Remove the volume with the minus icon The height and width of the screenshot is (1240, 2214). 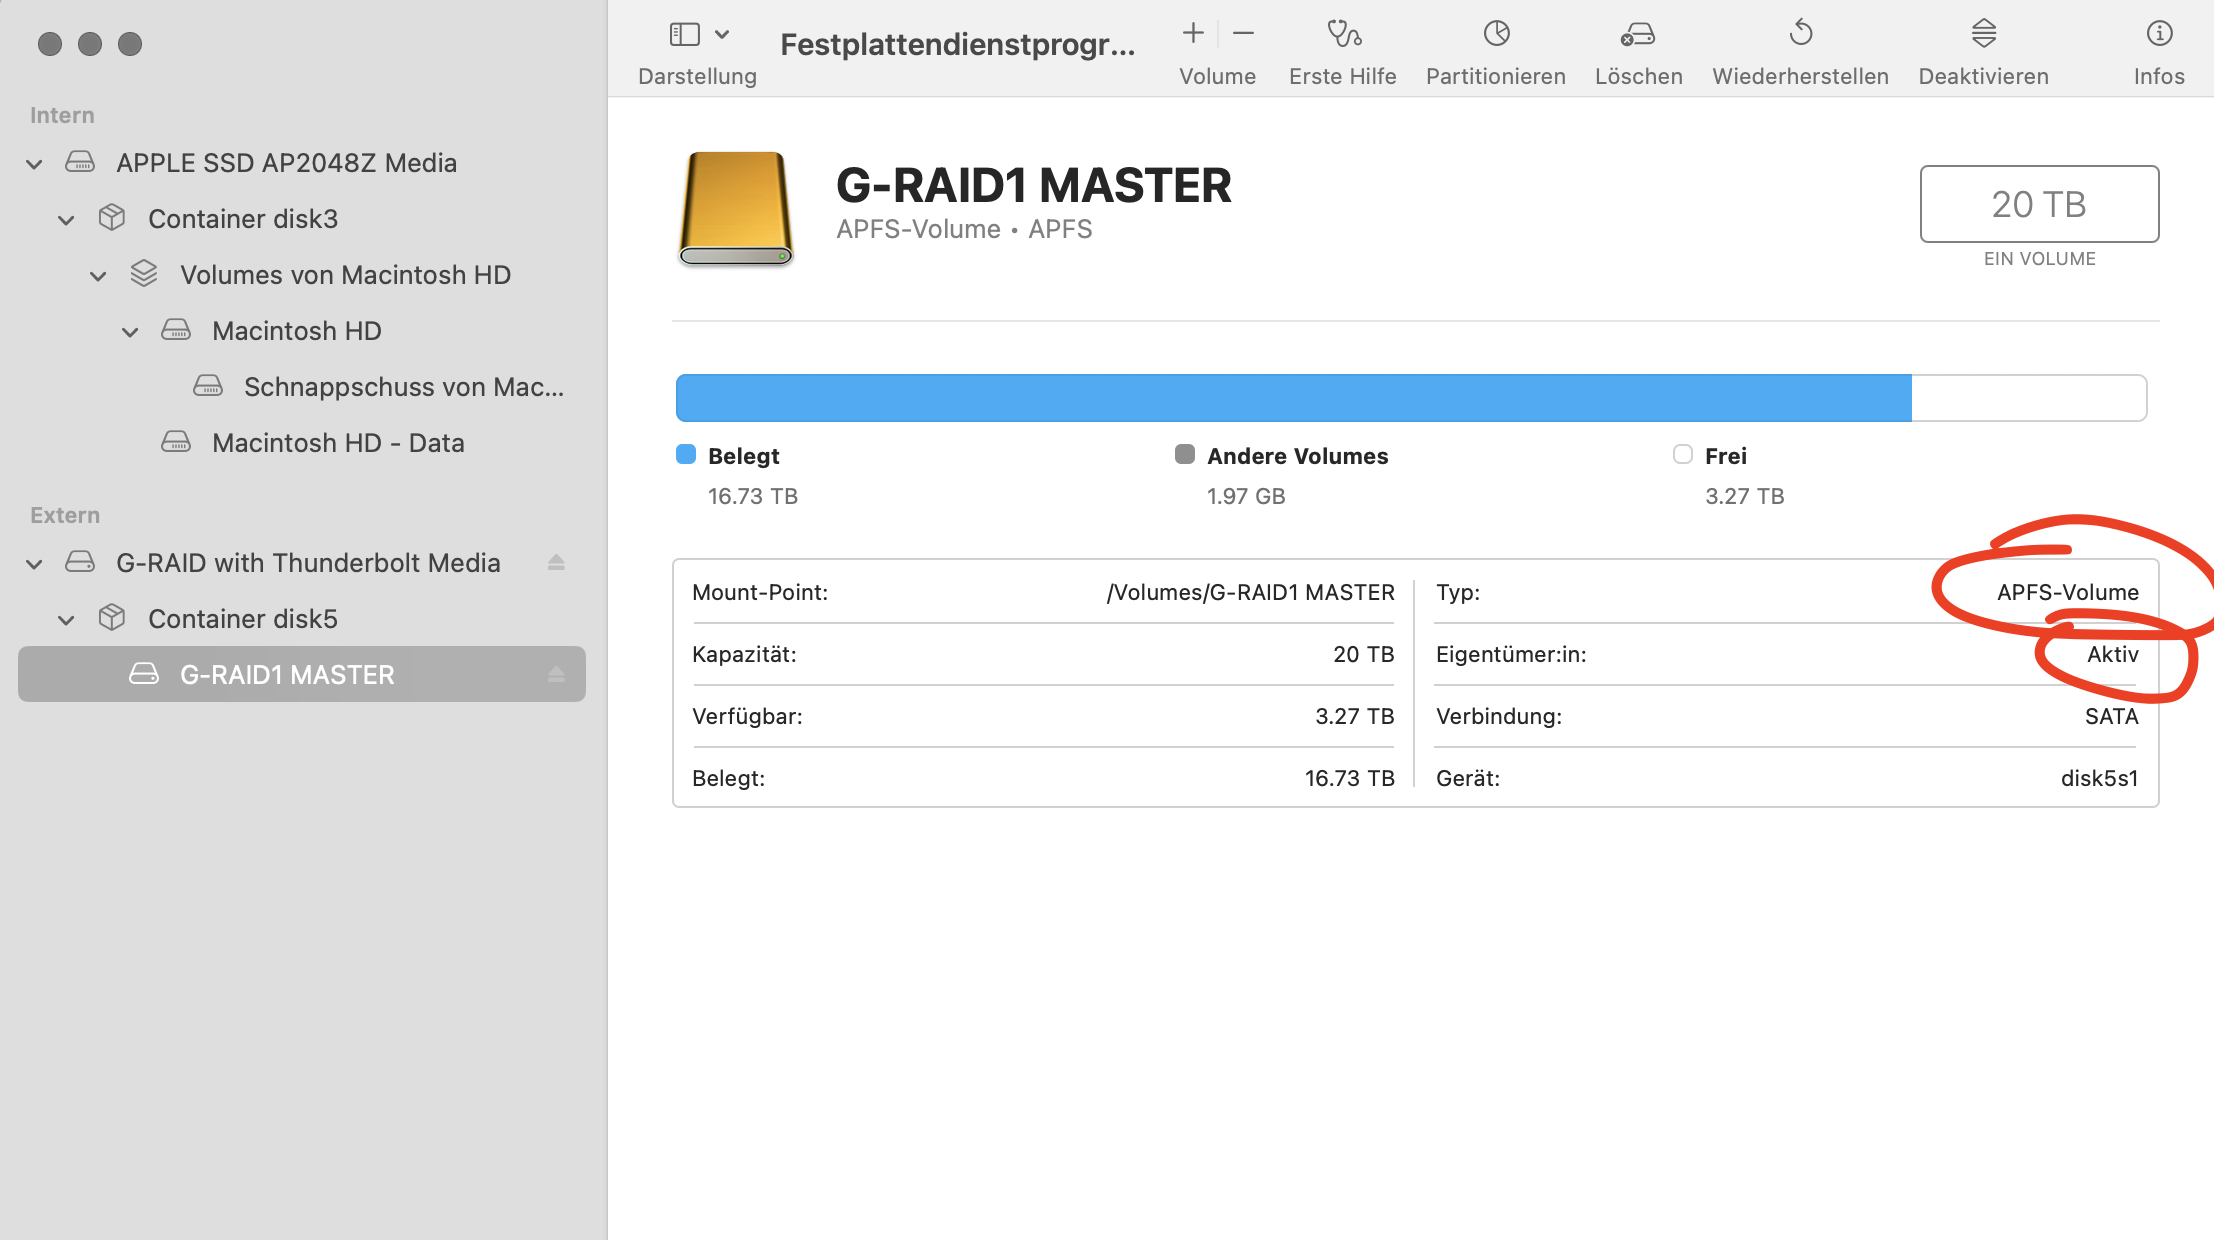[x=1243, y=33]
